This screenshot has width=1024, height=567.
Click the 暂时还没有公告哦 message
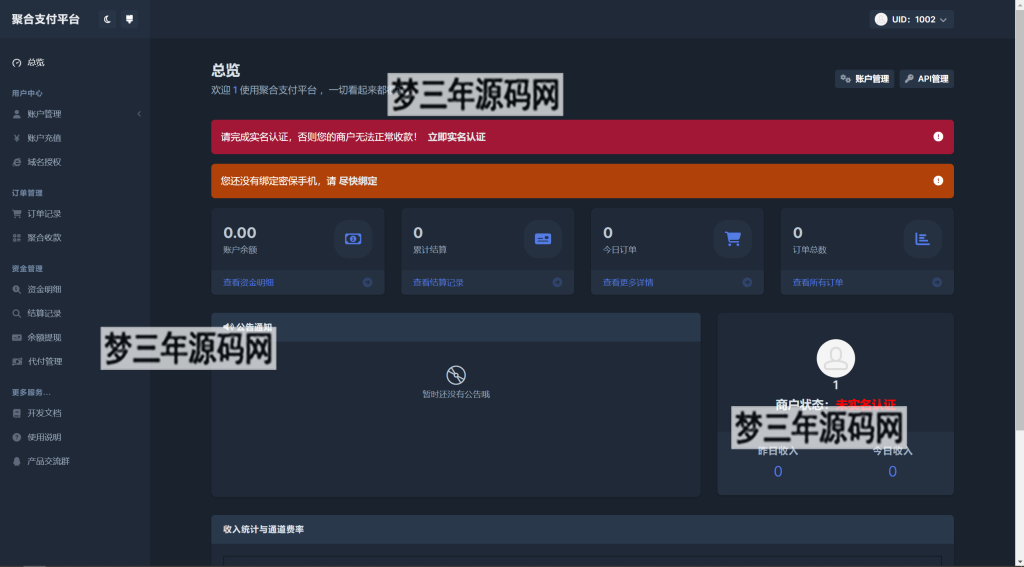coord(456,395)
